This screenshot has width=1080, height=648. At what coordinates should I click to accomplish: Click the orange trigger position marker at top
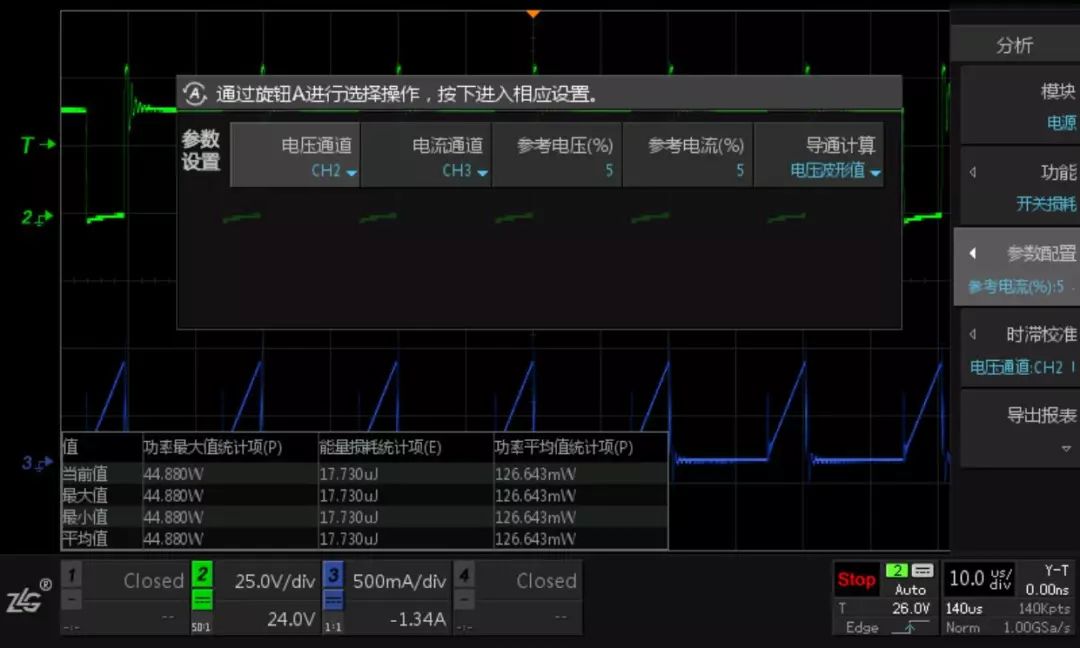pos(532,14)
